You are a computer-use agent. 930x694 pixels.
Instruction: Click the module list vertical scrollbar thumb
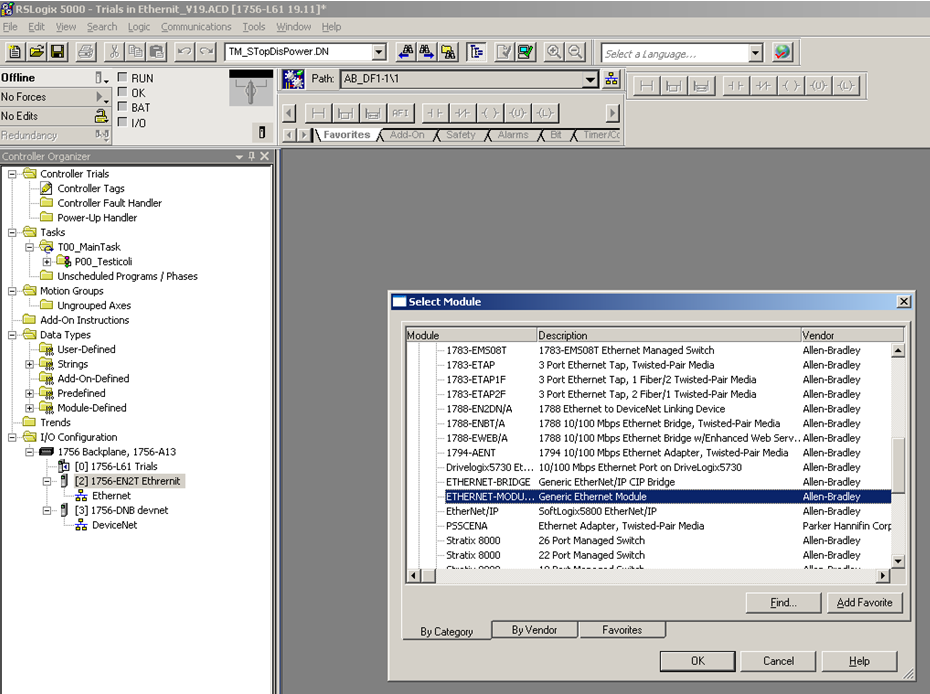point(898,466)
